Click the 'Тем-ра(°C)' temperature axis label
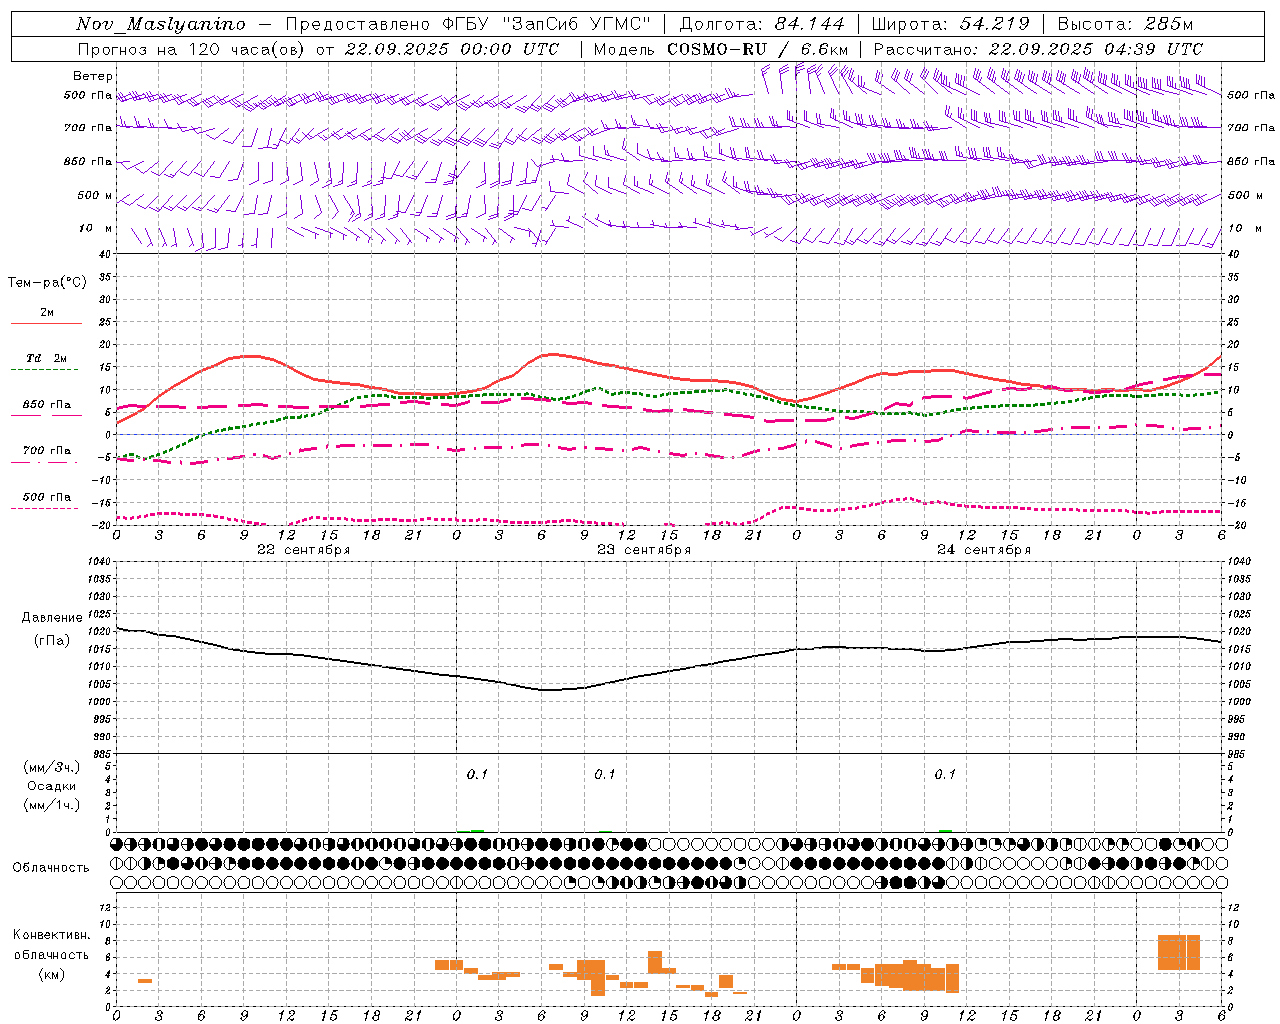This screenshot has height=1024, width=1280. (x=47, y=282)
